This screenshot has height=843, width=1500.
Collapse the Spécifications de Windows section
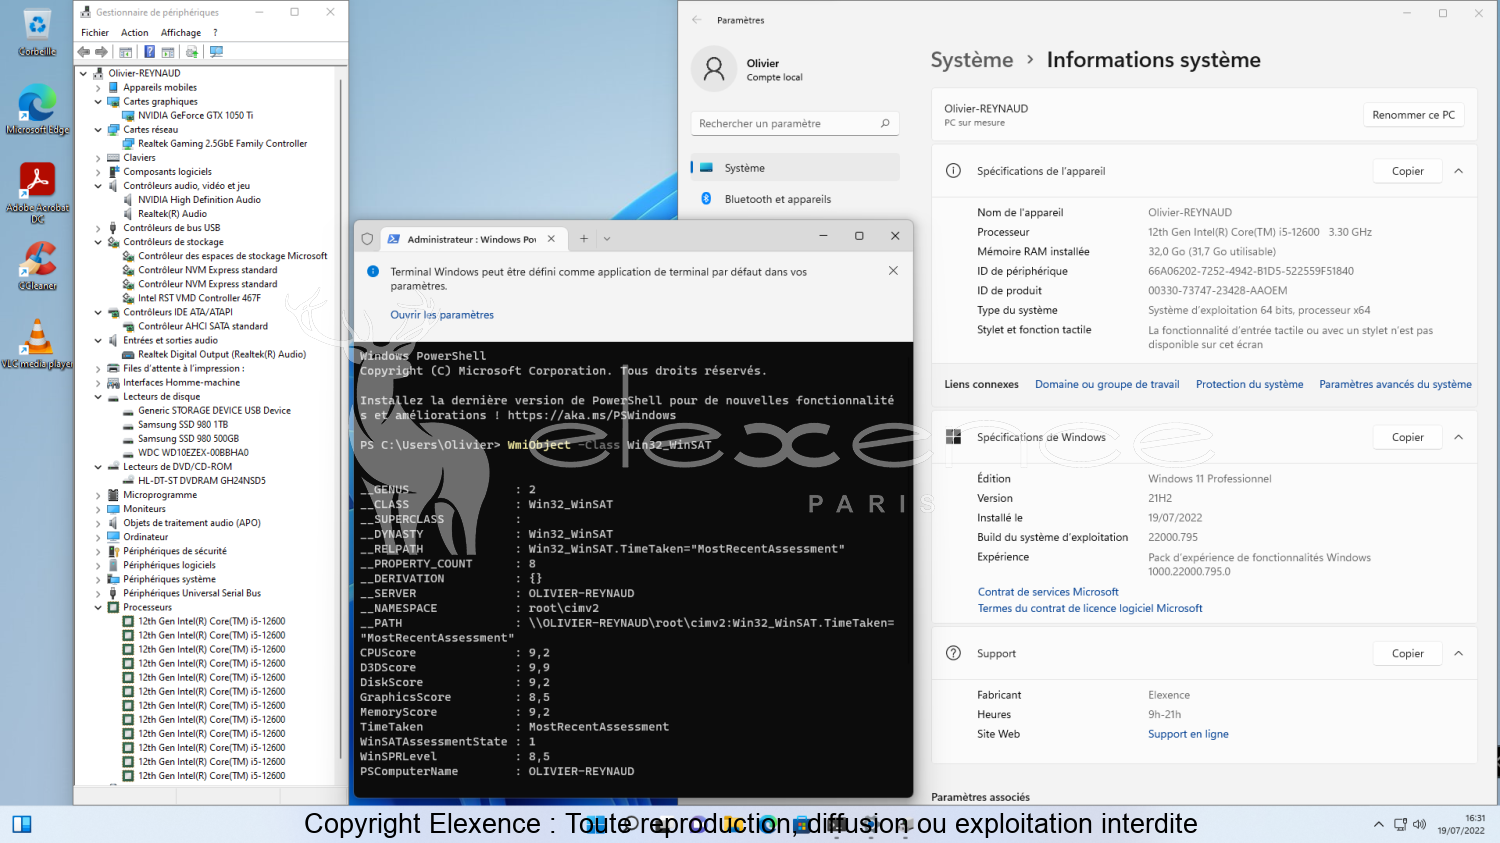click(1459, 437)
